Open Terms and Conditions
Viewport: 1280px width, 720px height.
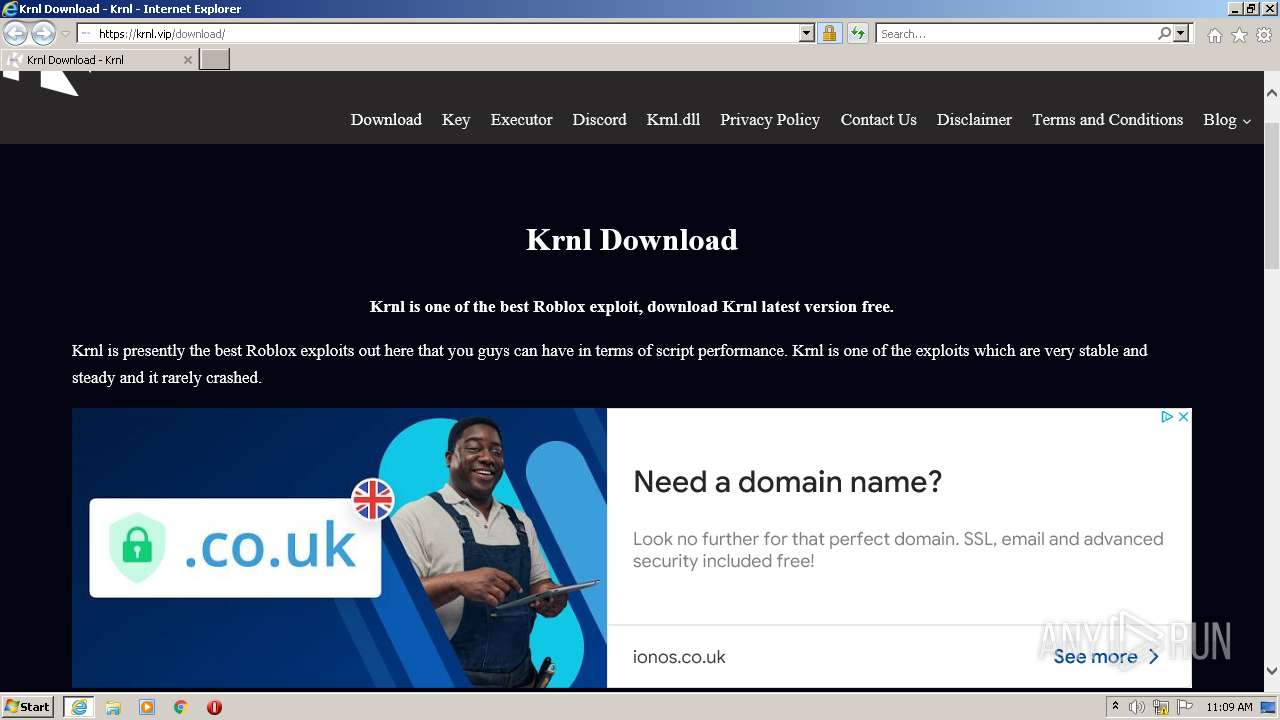coord(1107,120)
